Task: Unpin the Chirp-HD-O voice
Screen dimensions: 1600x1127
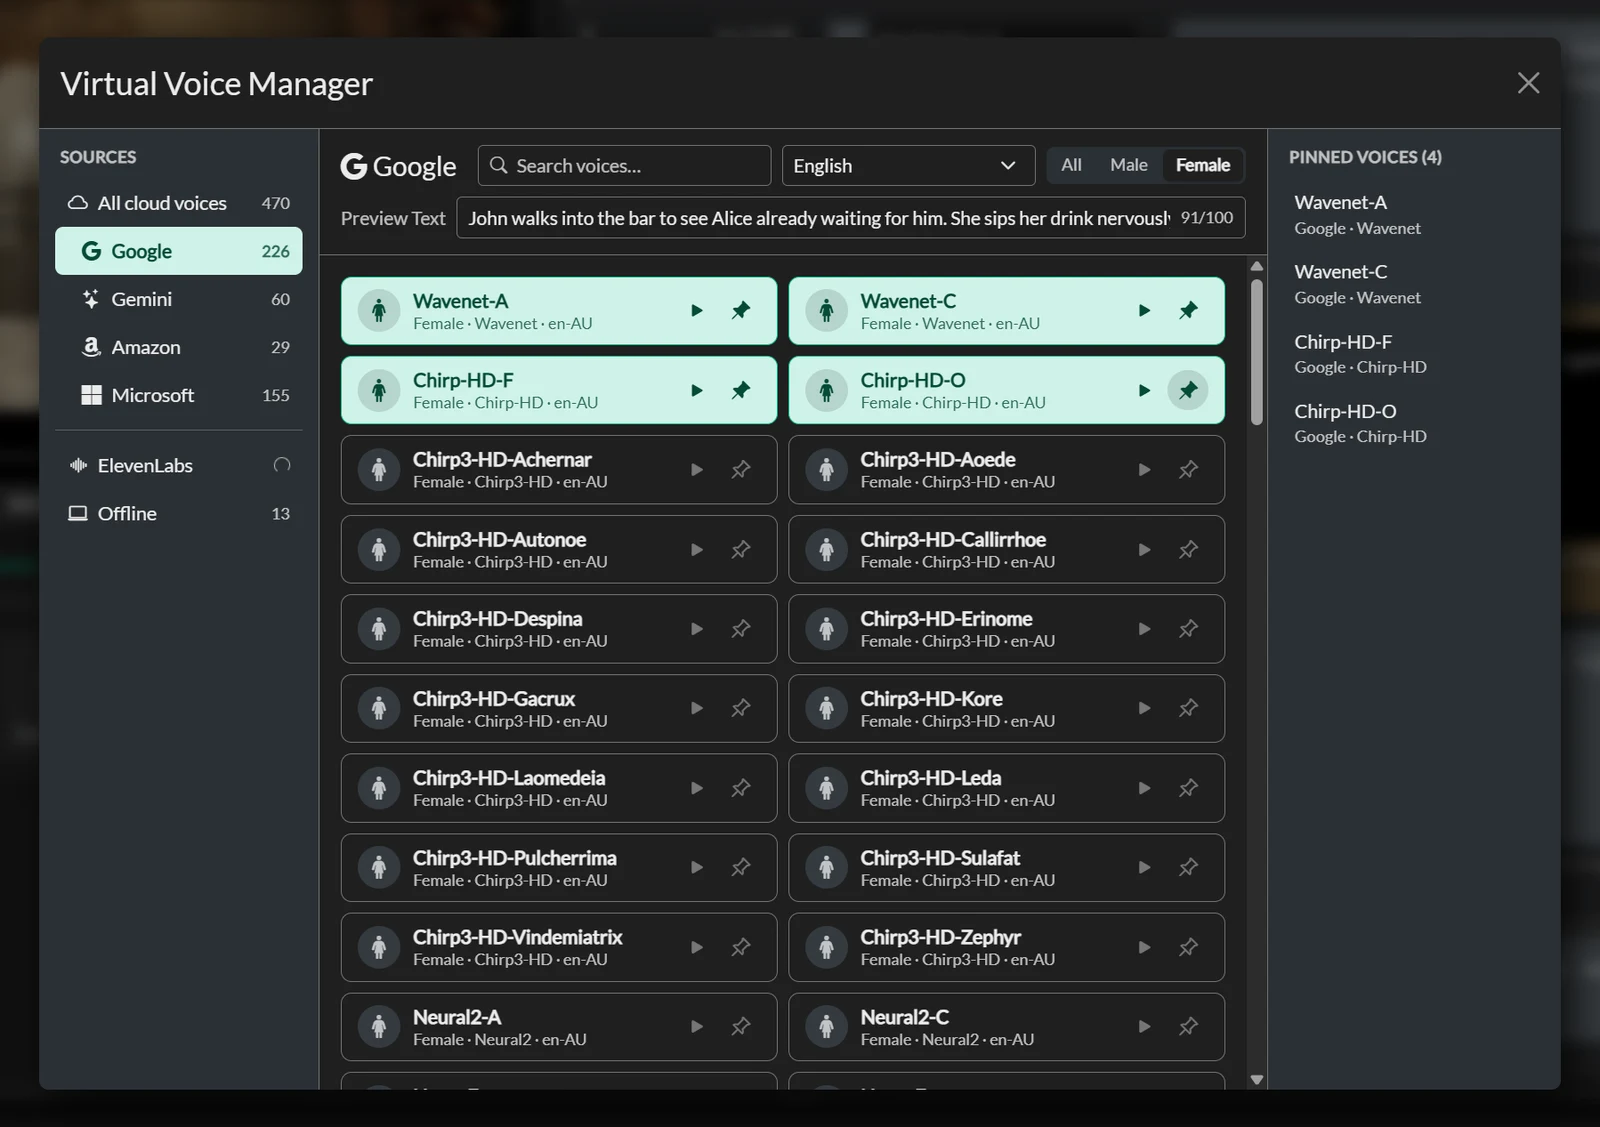Action: coord(1188,390)
